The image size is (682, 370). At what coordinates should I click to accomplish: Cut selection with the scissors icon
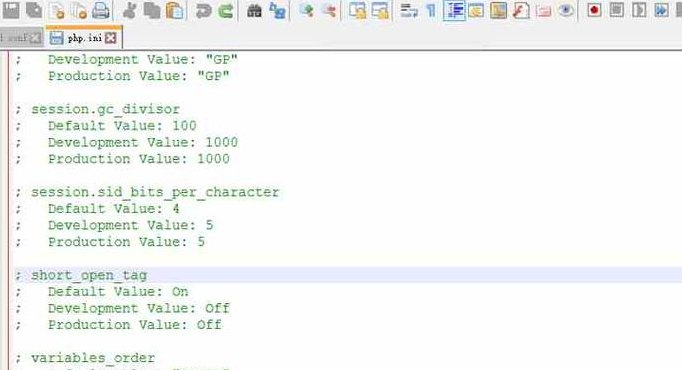pos(129,10)
